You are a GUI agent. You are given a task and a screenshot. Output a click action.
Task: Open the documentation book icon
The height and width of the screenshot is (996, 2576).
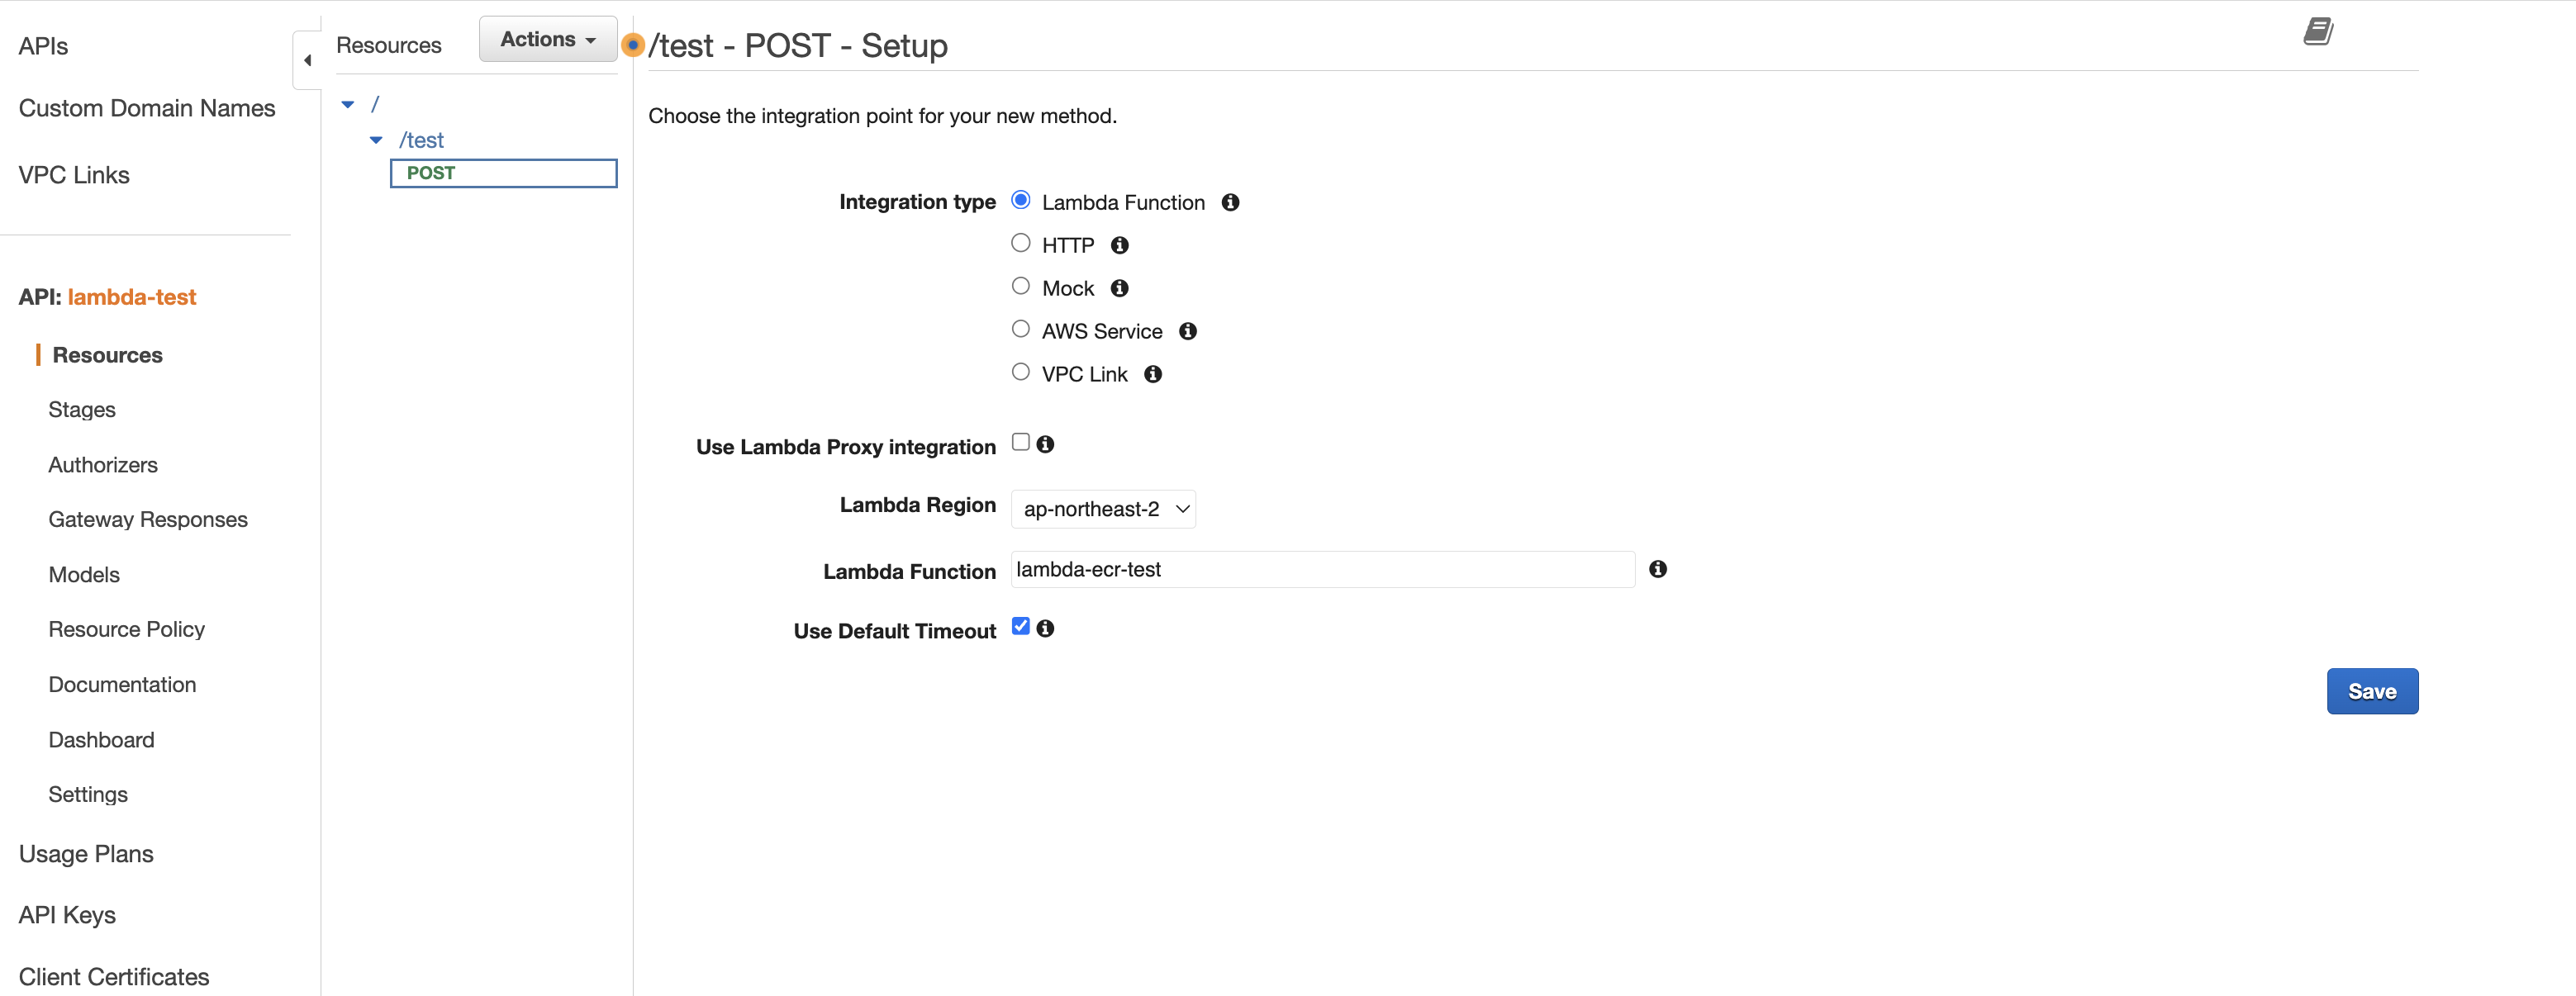click(x=2317, y=31)
